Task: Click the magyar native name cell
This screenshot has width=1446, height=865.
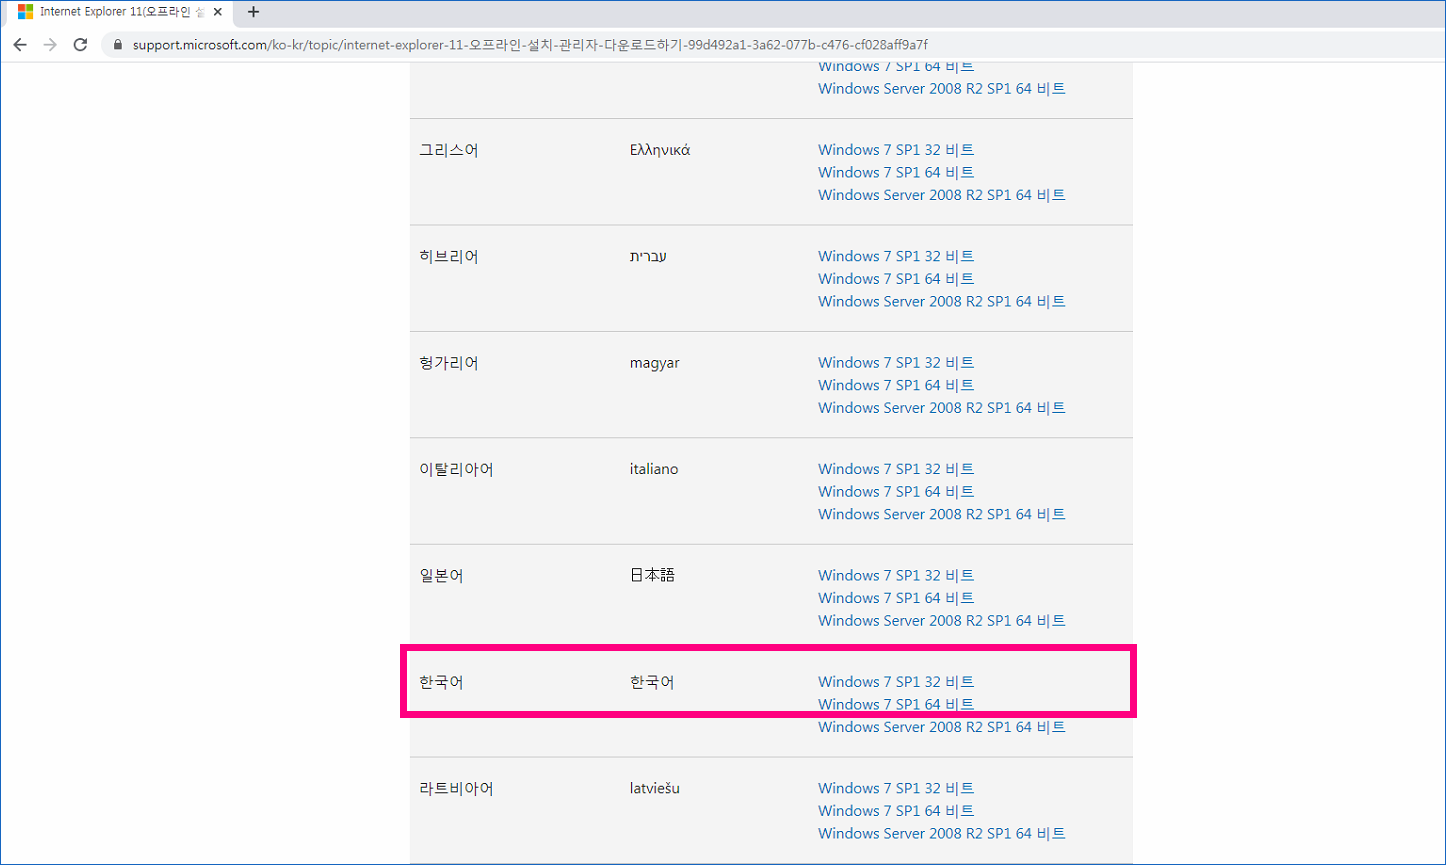Action: click(x=655, y=363)
